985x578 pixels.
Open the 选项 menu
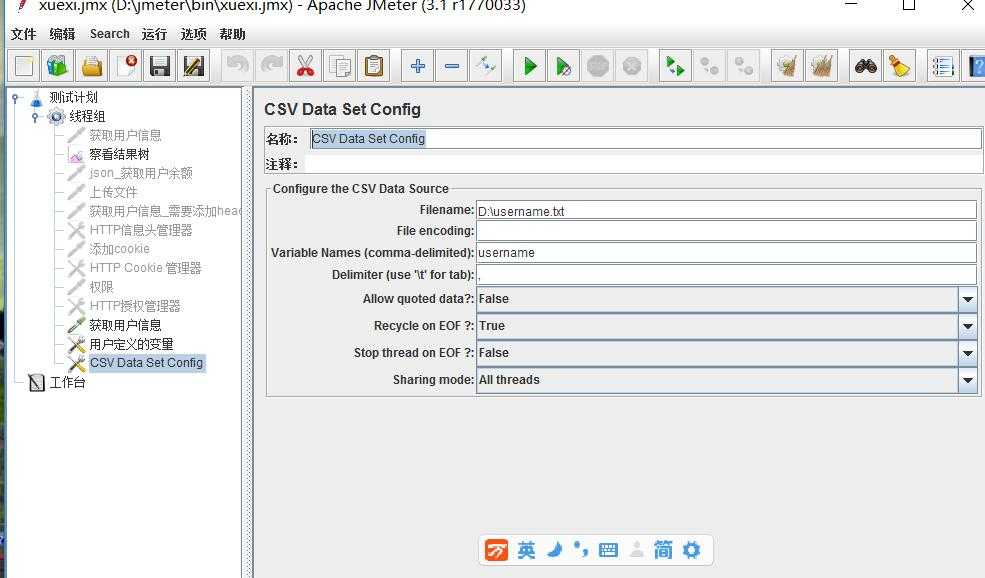[x=193, y=34]
